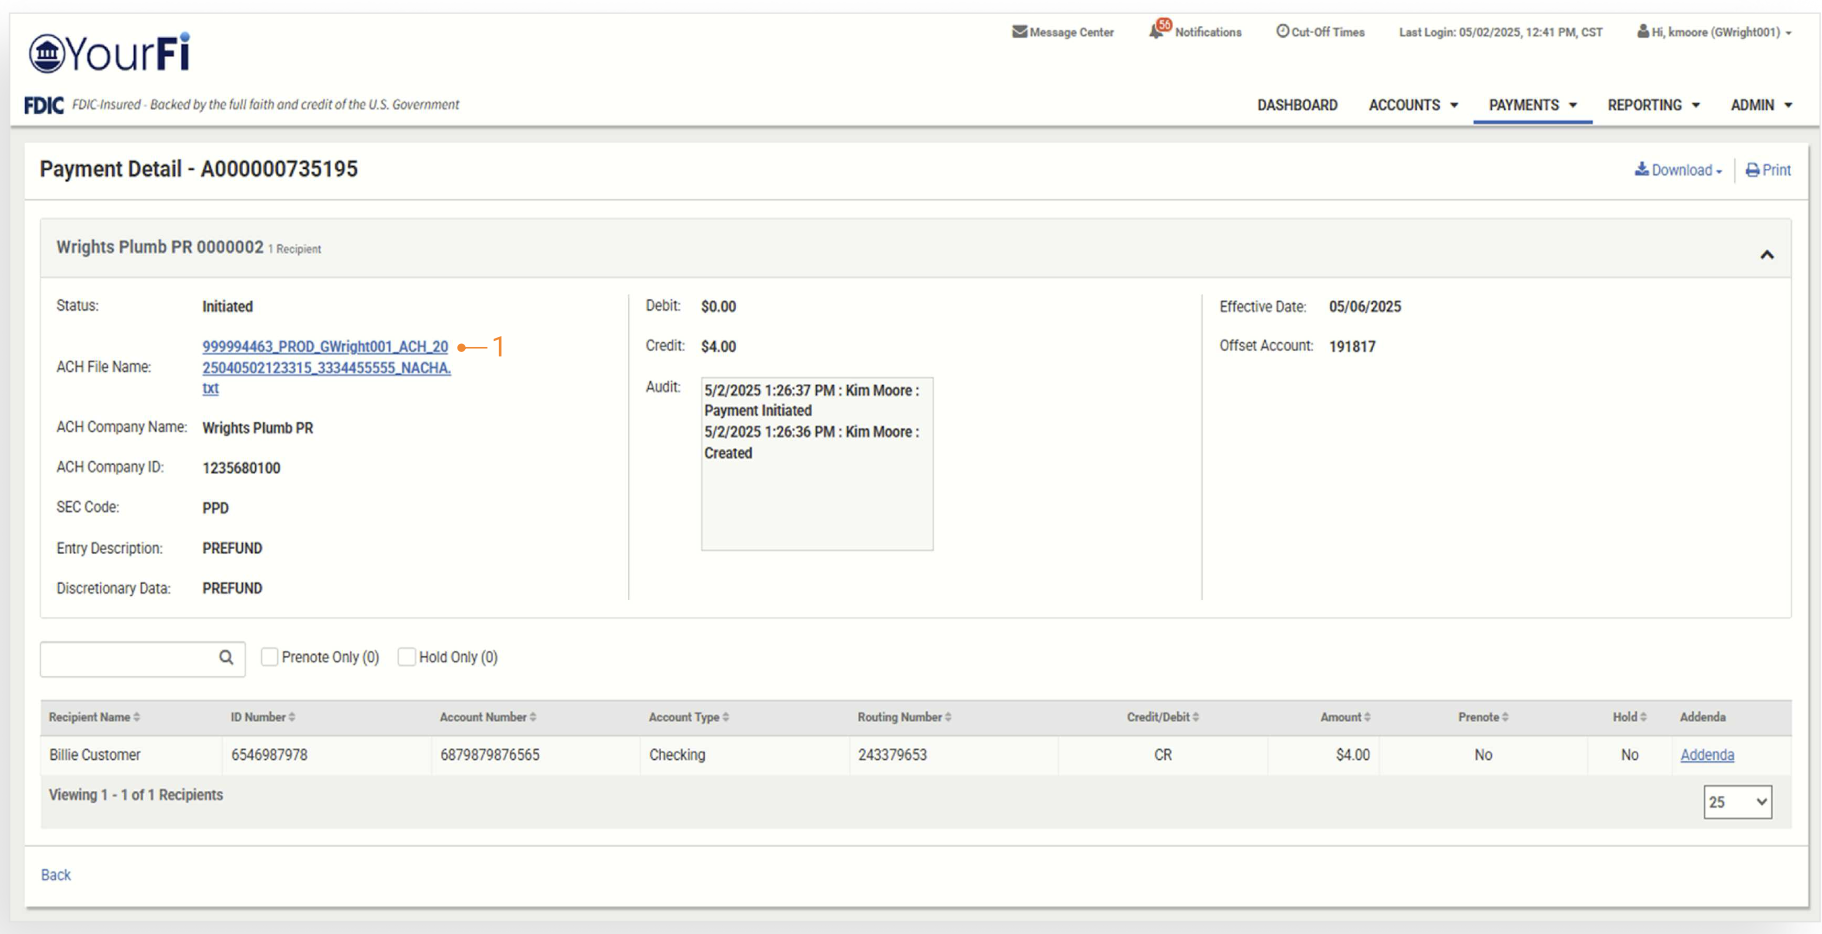Click the user profile icon for kmoore
This screenshot has width=1822, height=934.
(1642, 32)
